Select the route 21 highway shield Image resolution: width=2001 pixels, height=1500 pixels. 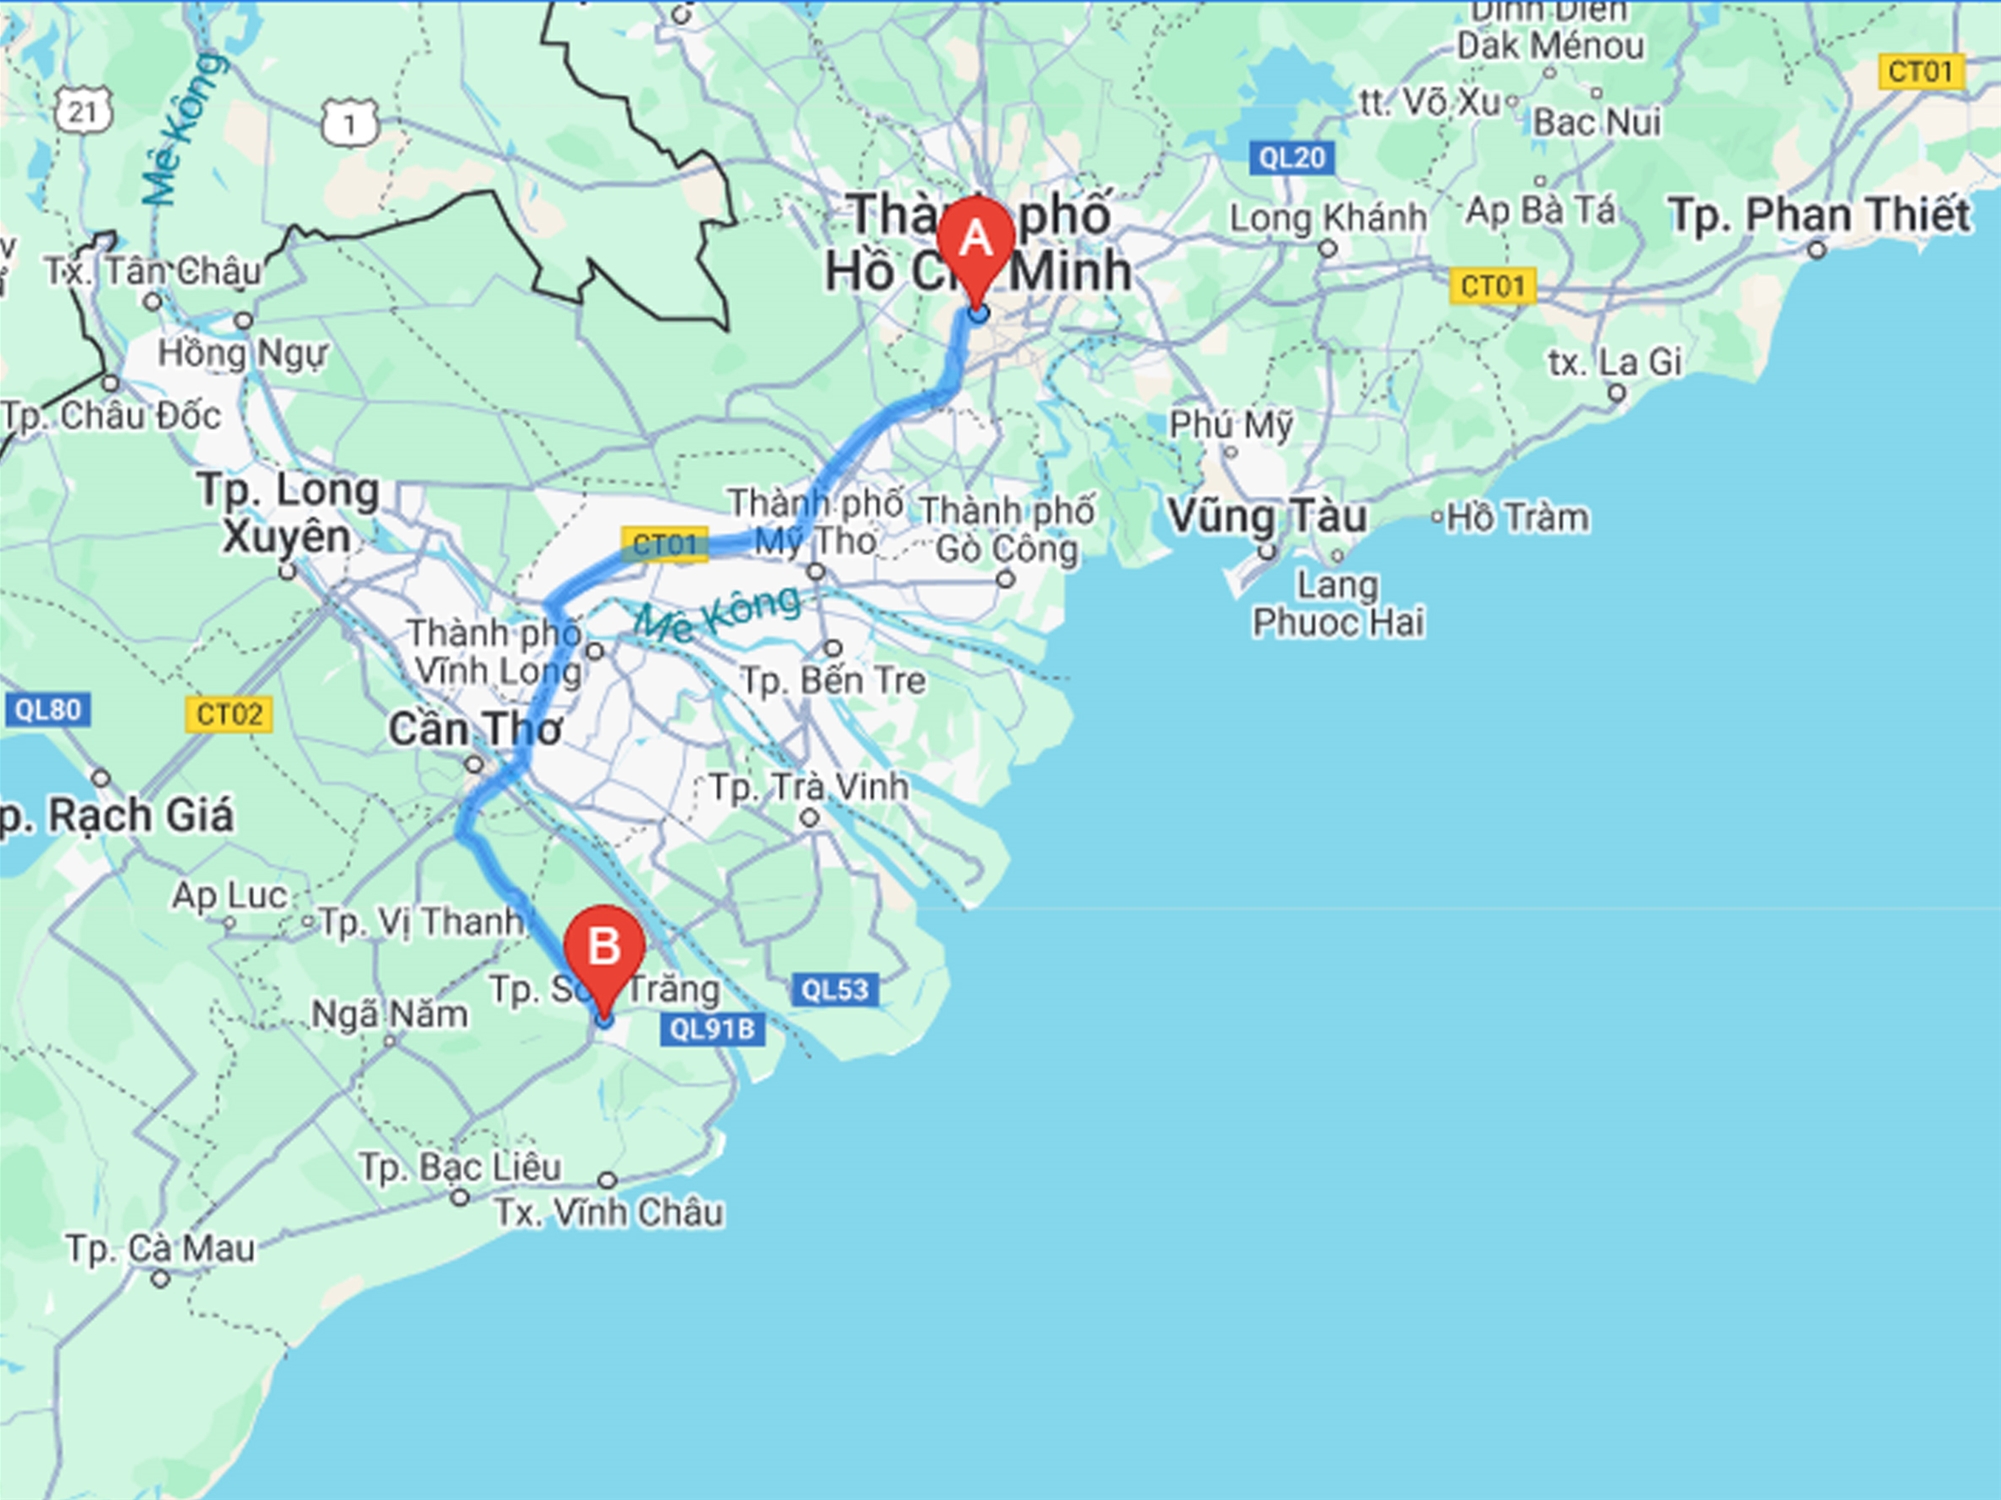click(83, 111)
